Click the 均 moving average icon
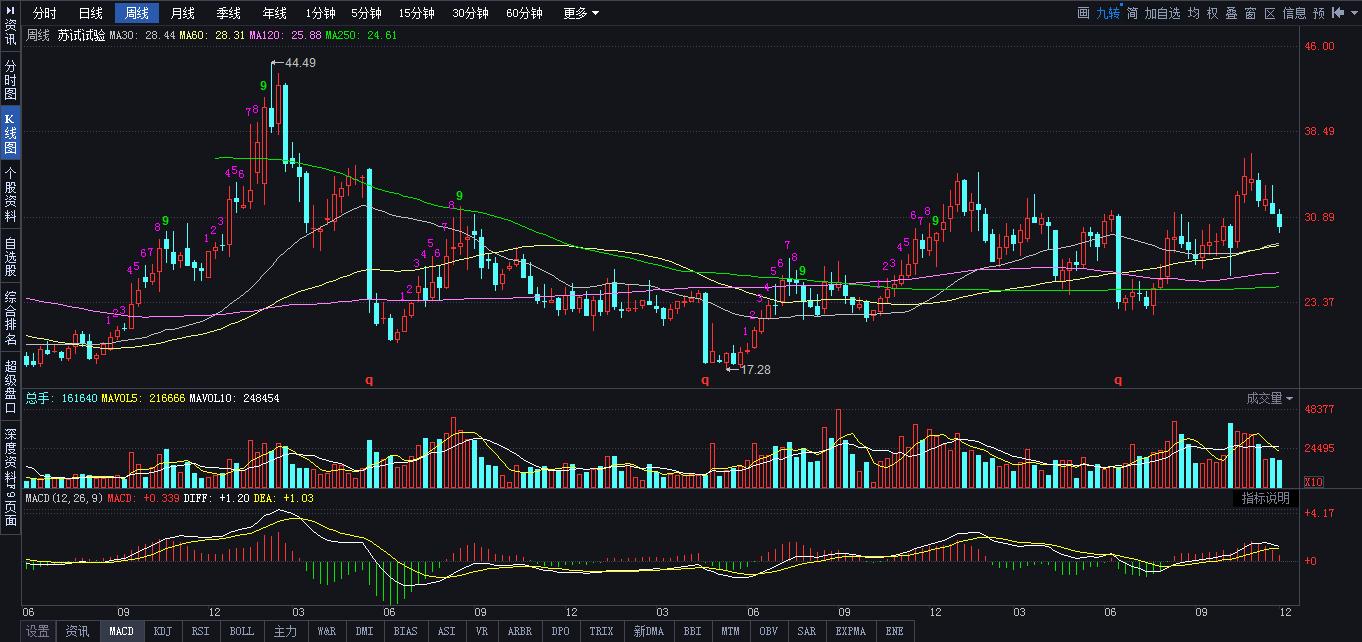The height and width of the screenshot is (642, 1362). click(1195, 12)
